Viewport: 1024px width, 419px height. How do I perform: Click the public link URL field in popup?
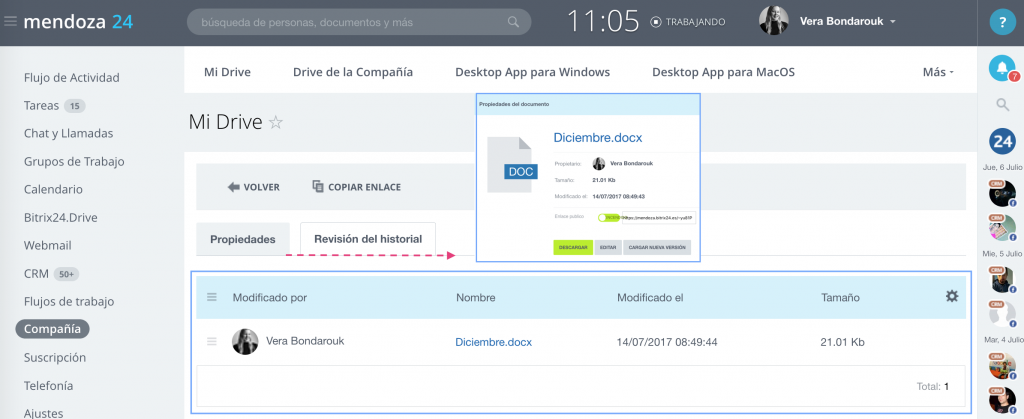pos(658,218)
